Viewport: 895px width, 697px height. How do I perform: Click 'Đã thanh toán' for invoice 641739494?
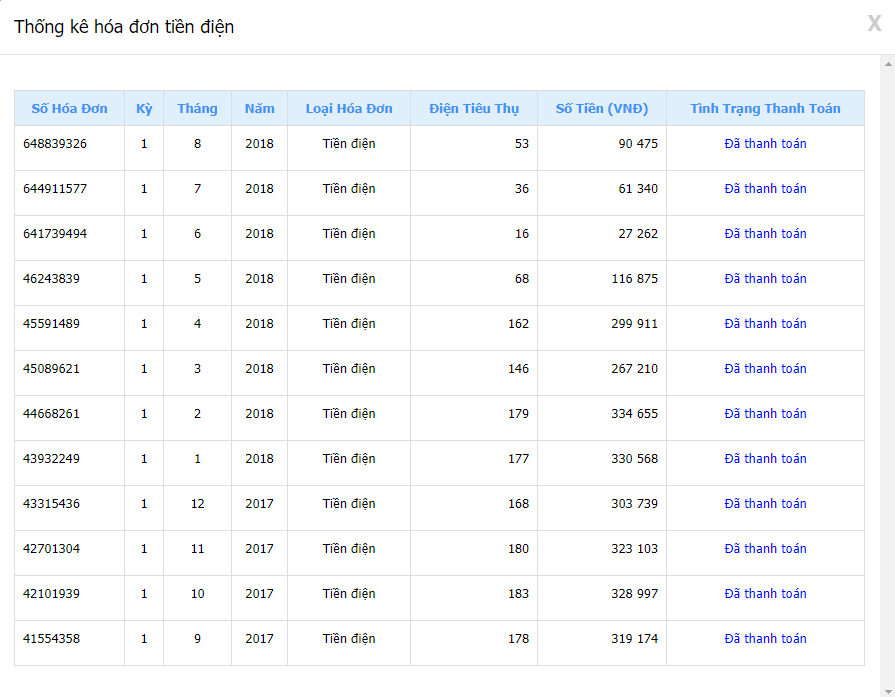pyautogui.click(x=765, y=234)
